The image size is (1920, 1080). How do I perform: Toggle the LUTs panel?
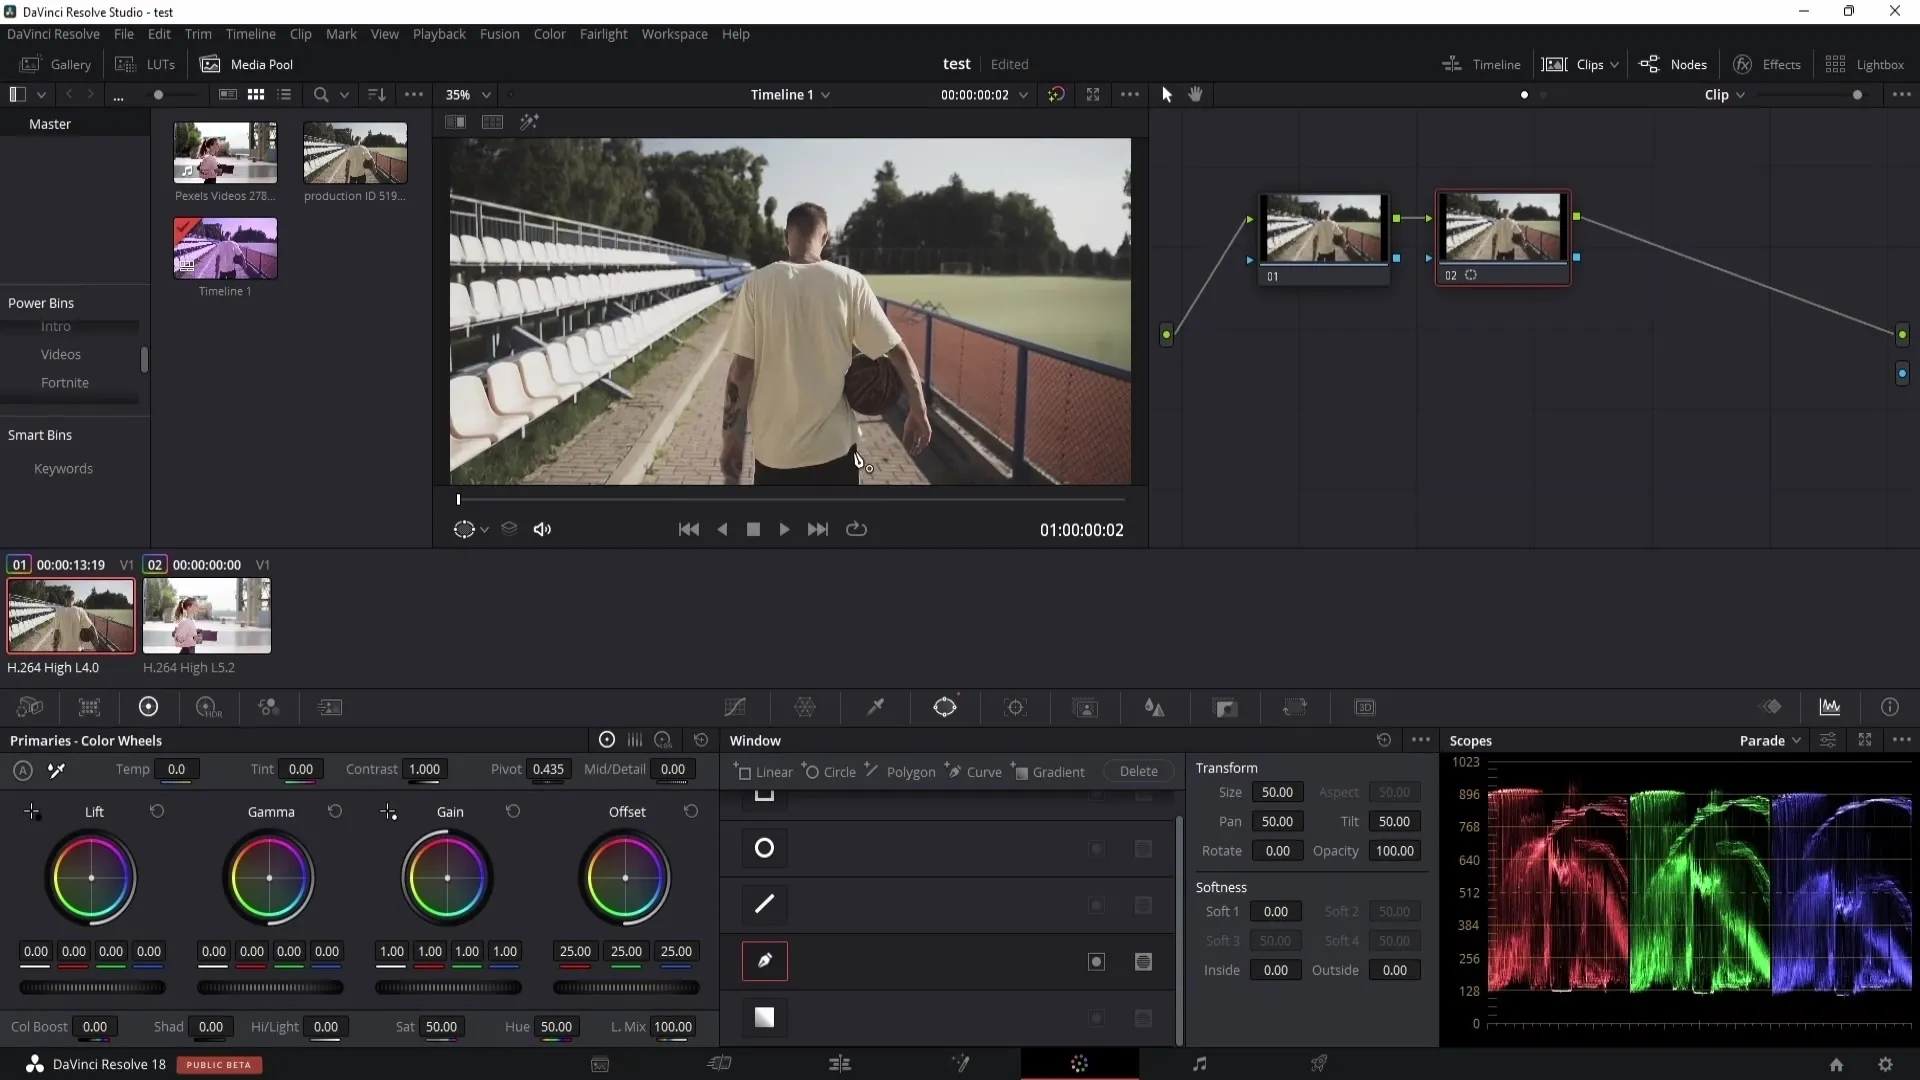tap(145, 64)
